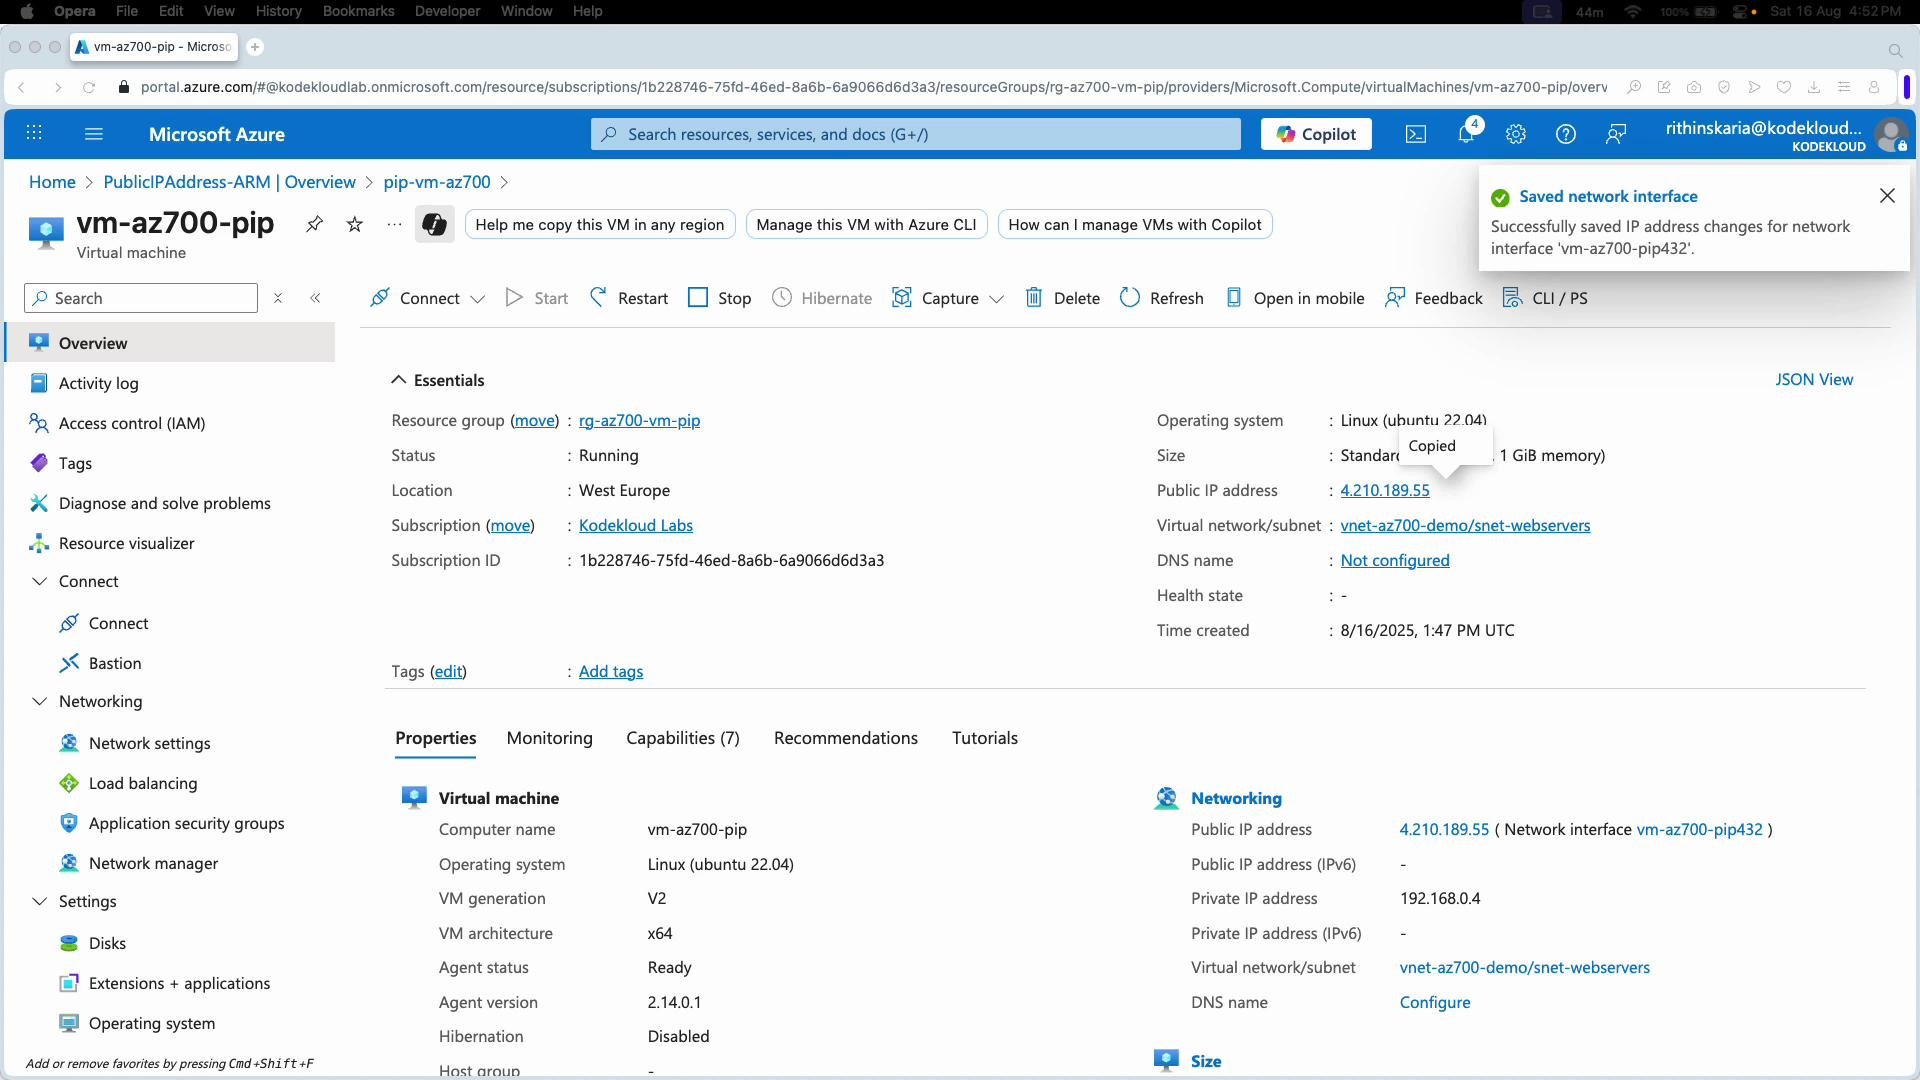Screen dimensions: 1920x1080
Task: Switch to Tutorials tab
Action: pyautogui.click(x=985, y=738)
